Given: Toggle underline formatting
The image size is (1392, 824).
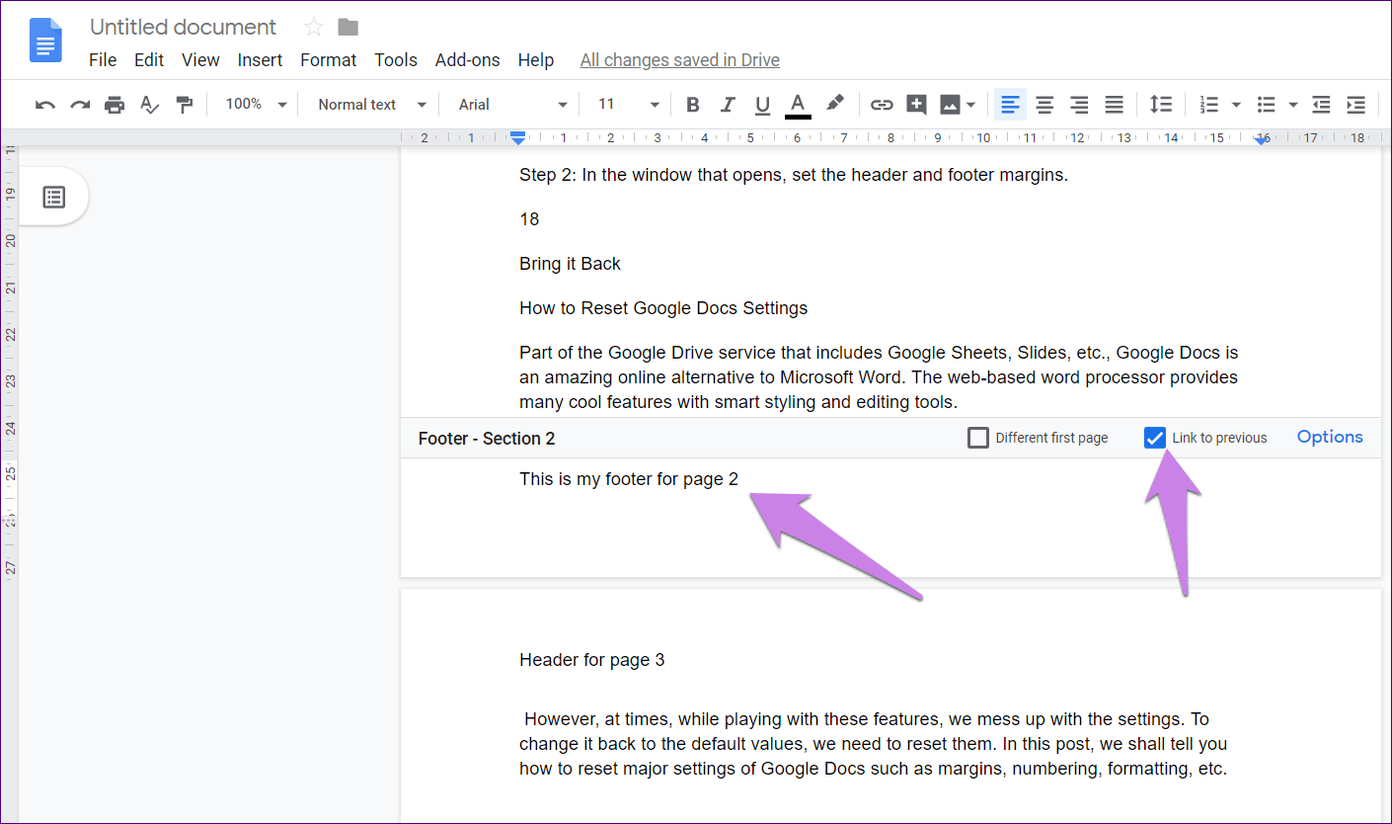Looking at the screenshot, I should (762, 105).
